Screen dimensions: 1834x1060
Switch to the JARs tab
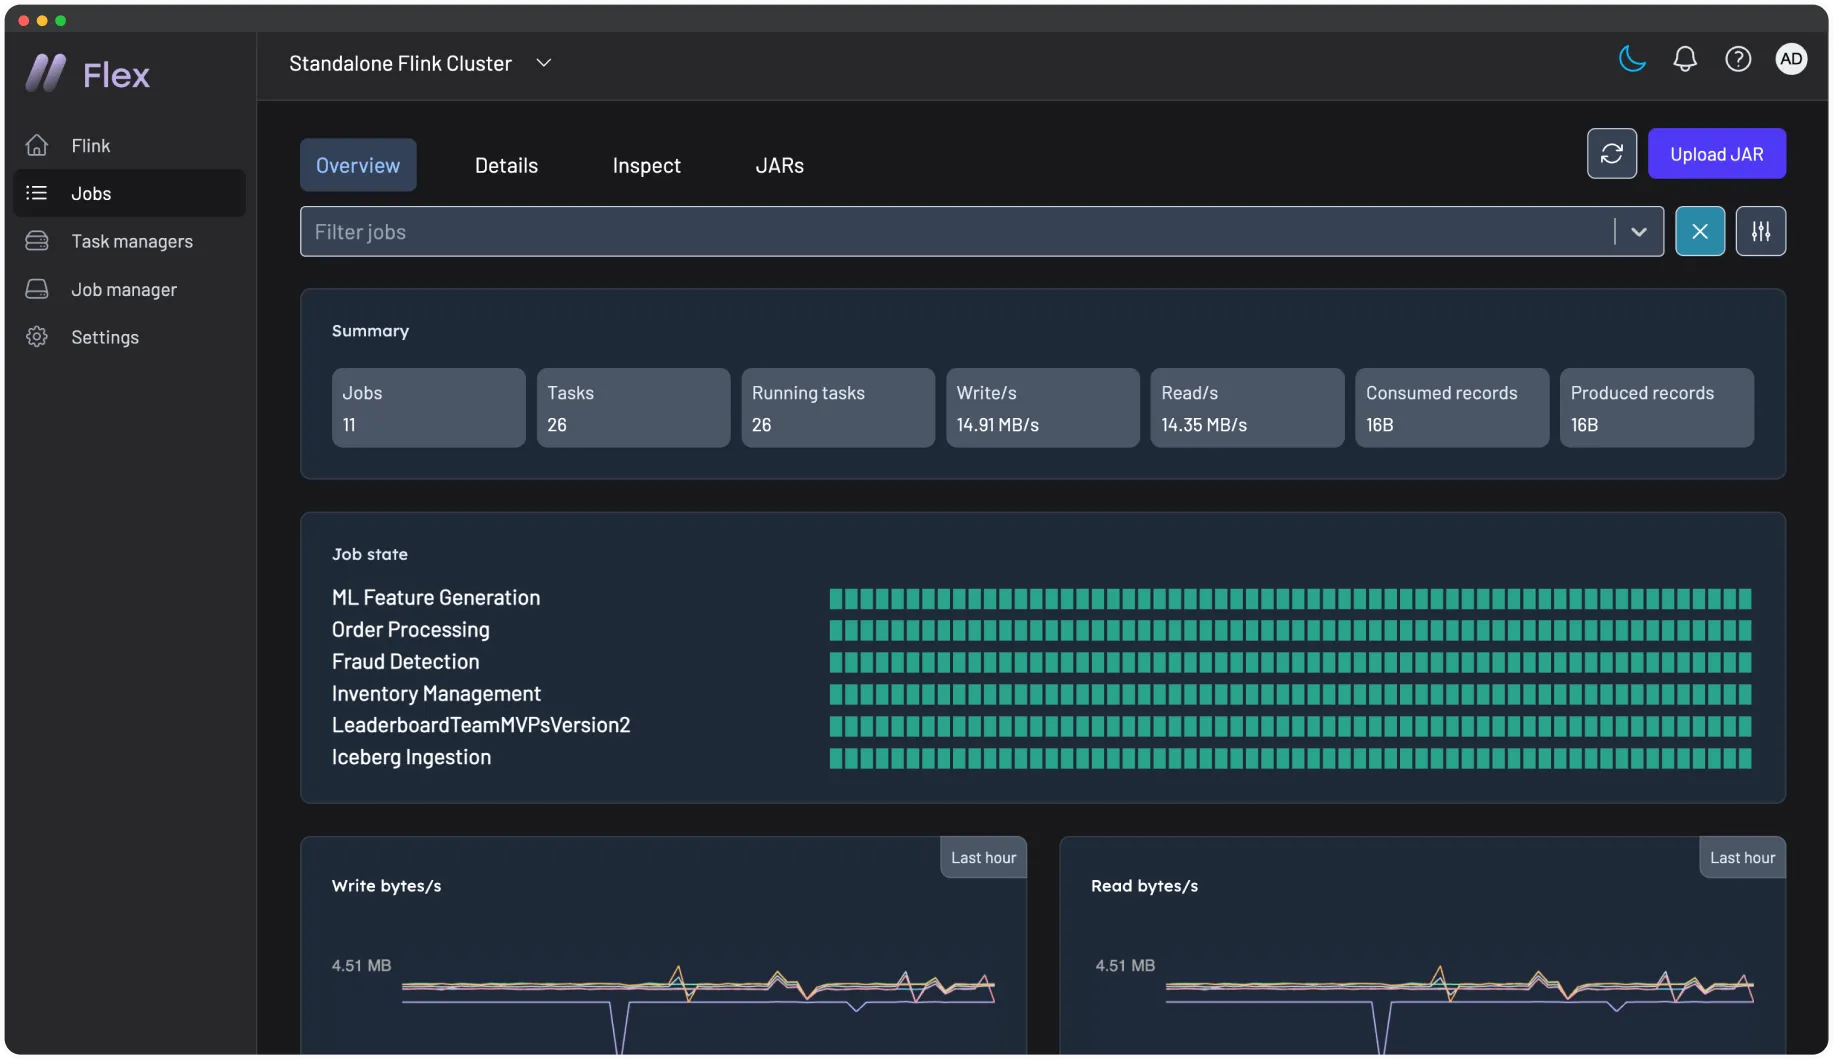click(x=779, y=166)
